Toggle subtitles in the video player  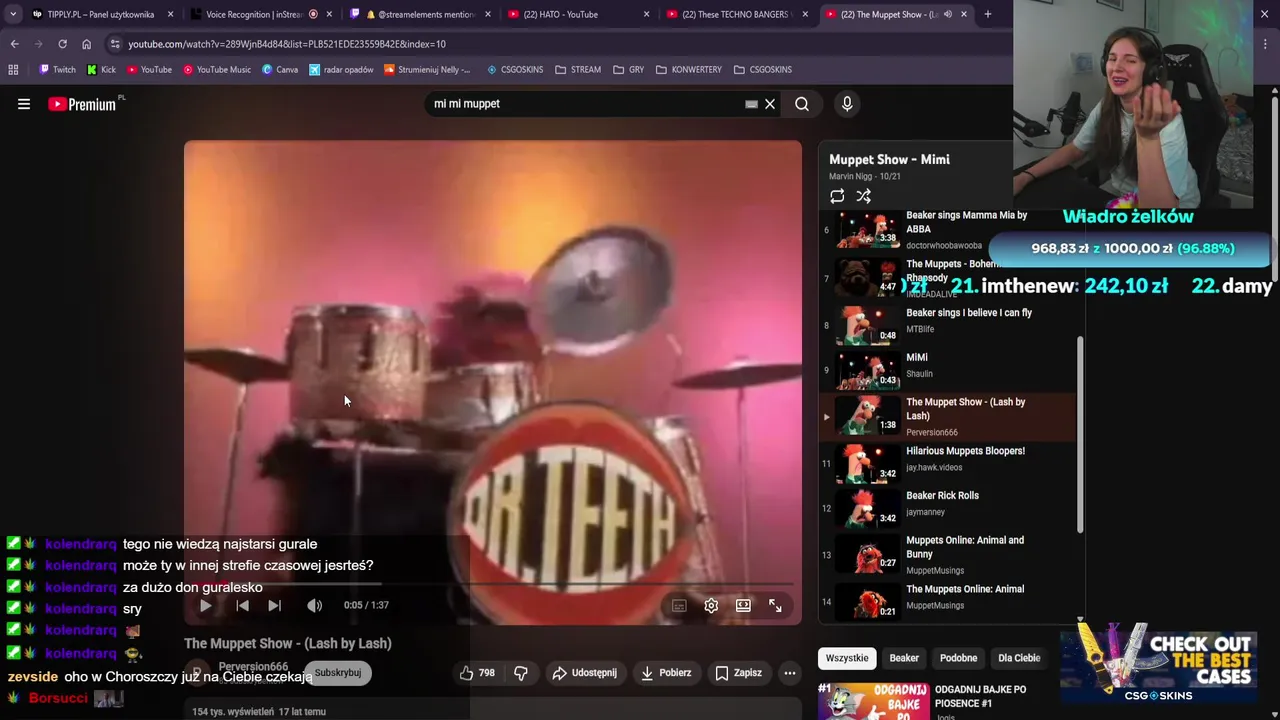point(679,605)
